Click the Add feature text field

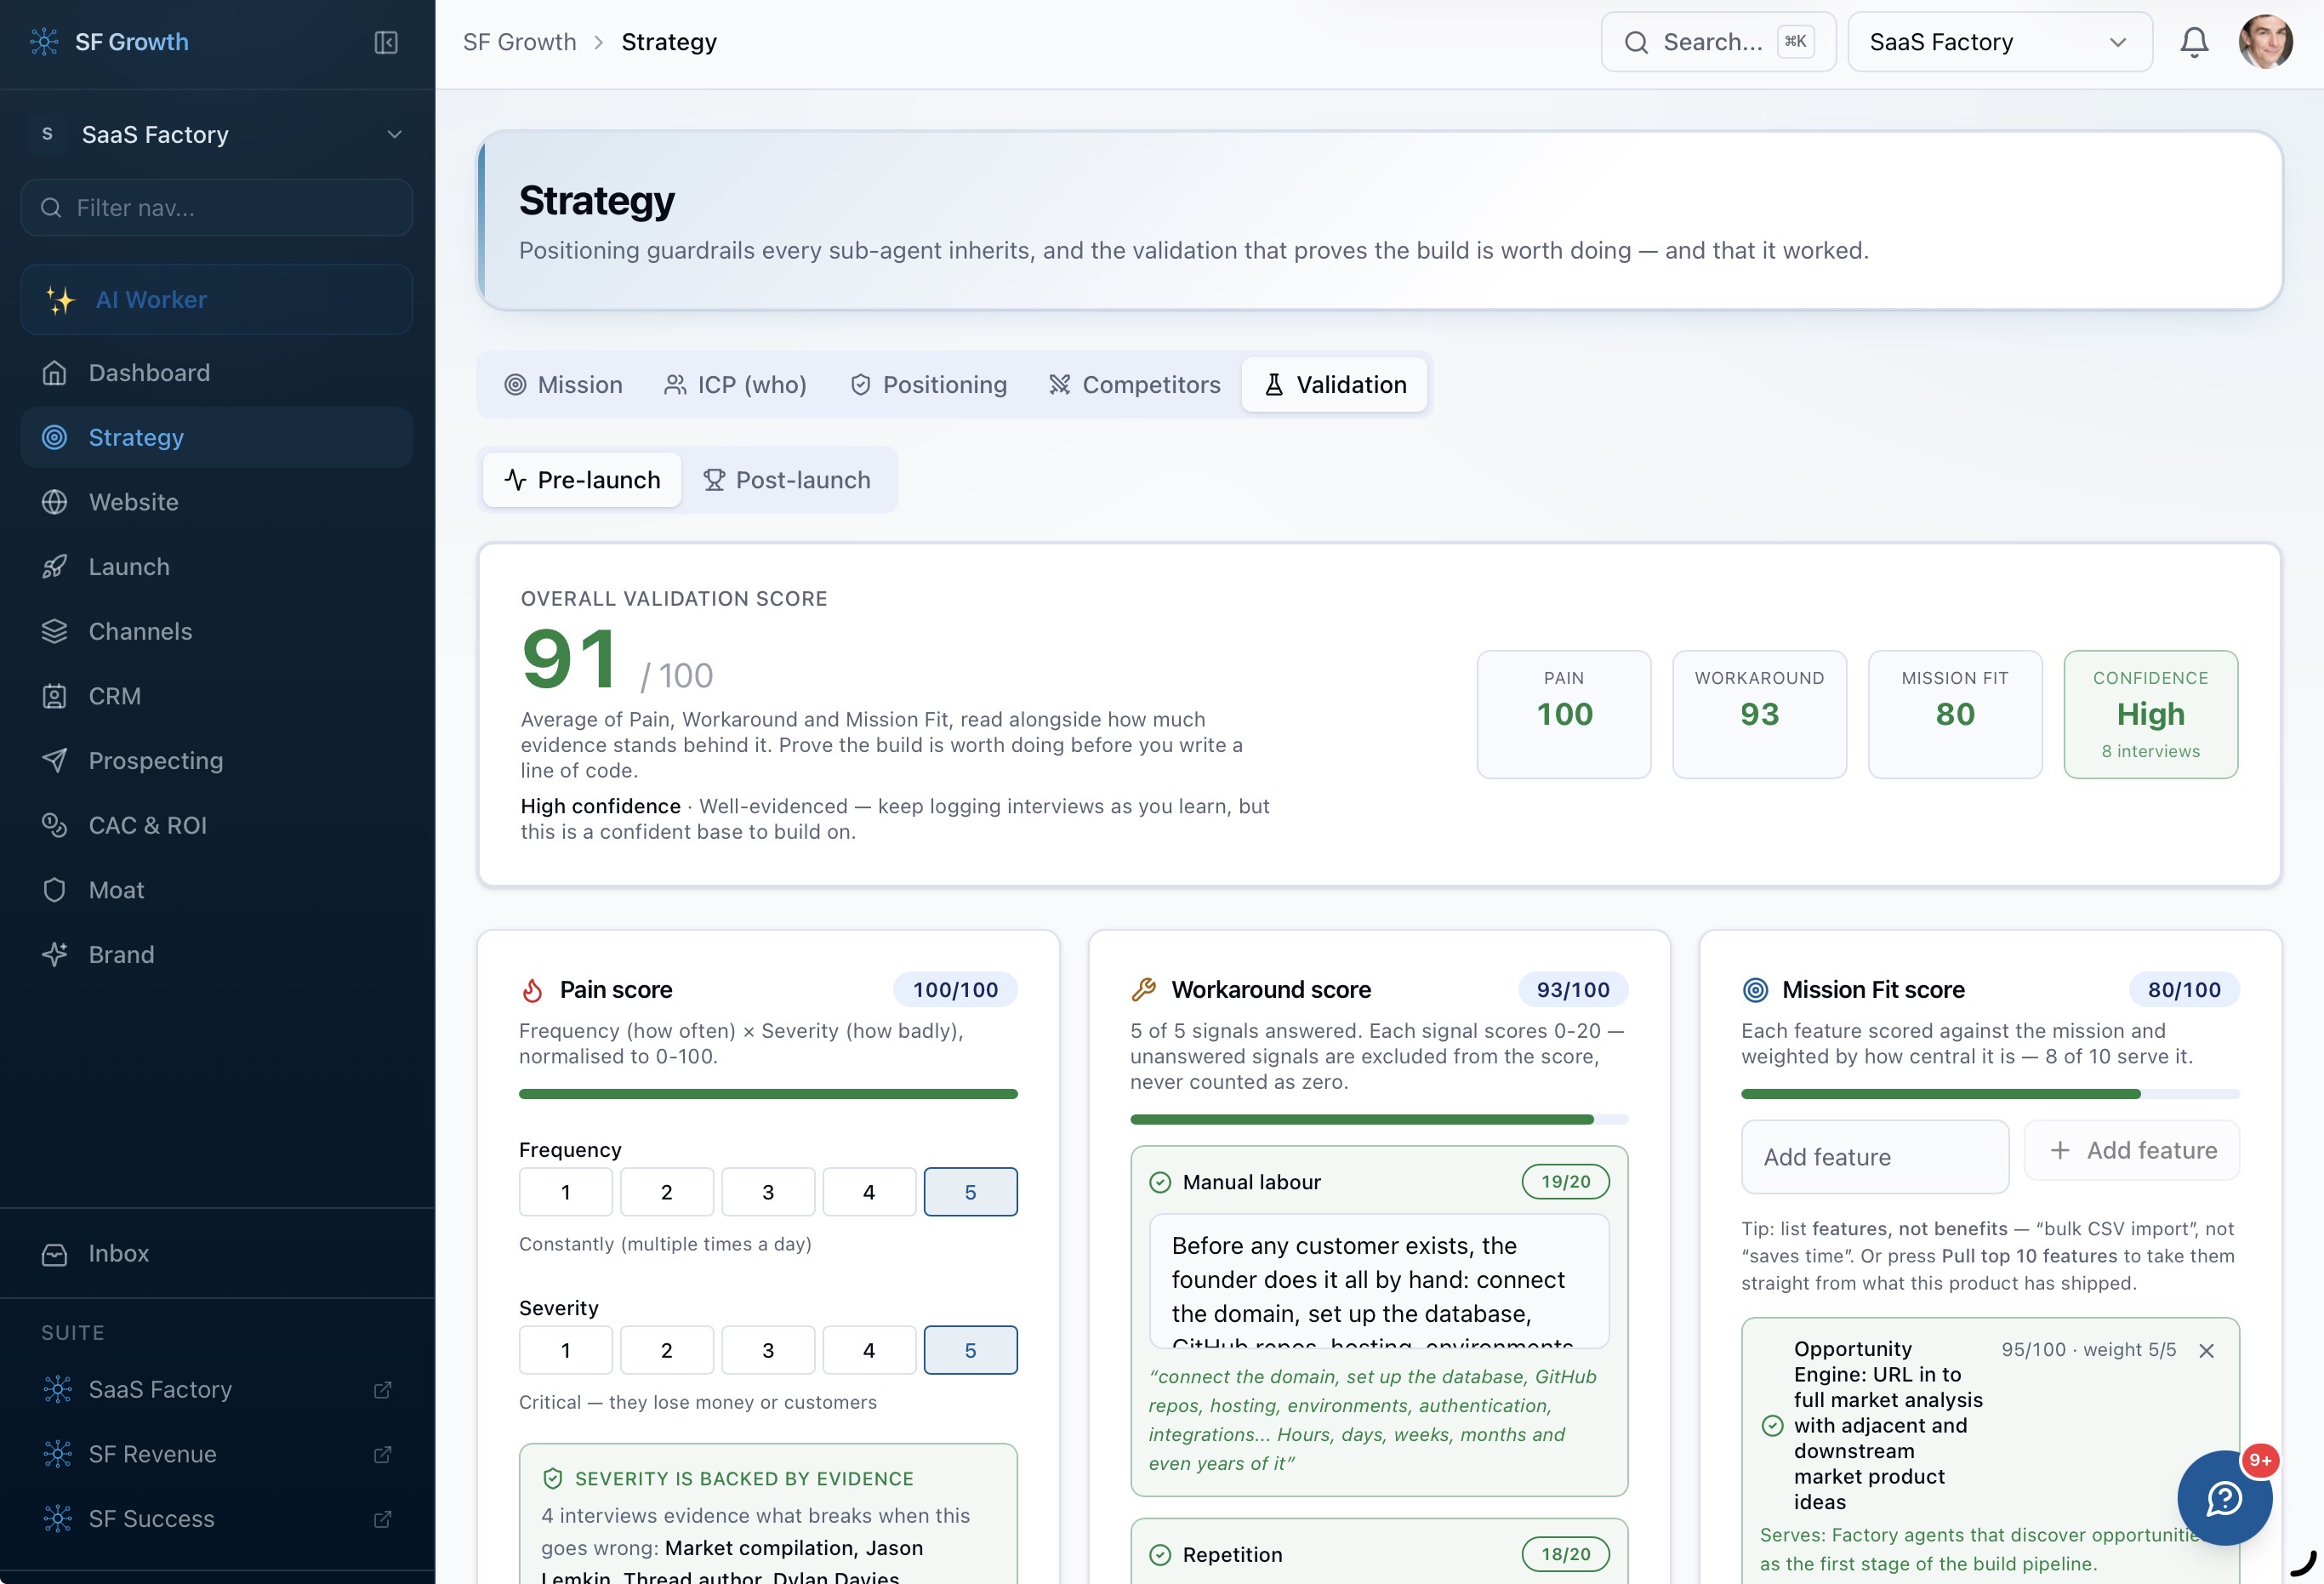[1875, 1157]
